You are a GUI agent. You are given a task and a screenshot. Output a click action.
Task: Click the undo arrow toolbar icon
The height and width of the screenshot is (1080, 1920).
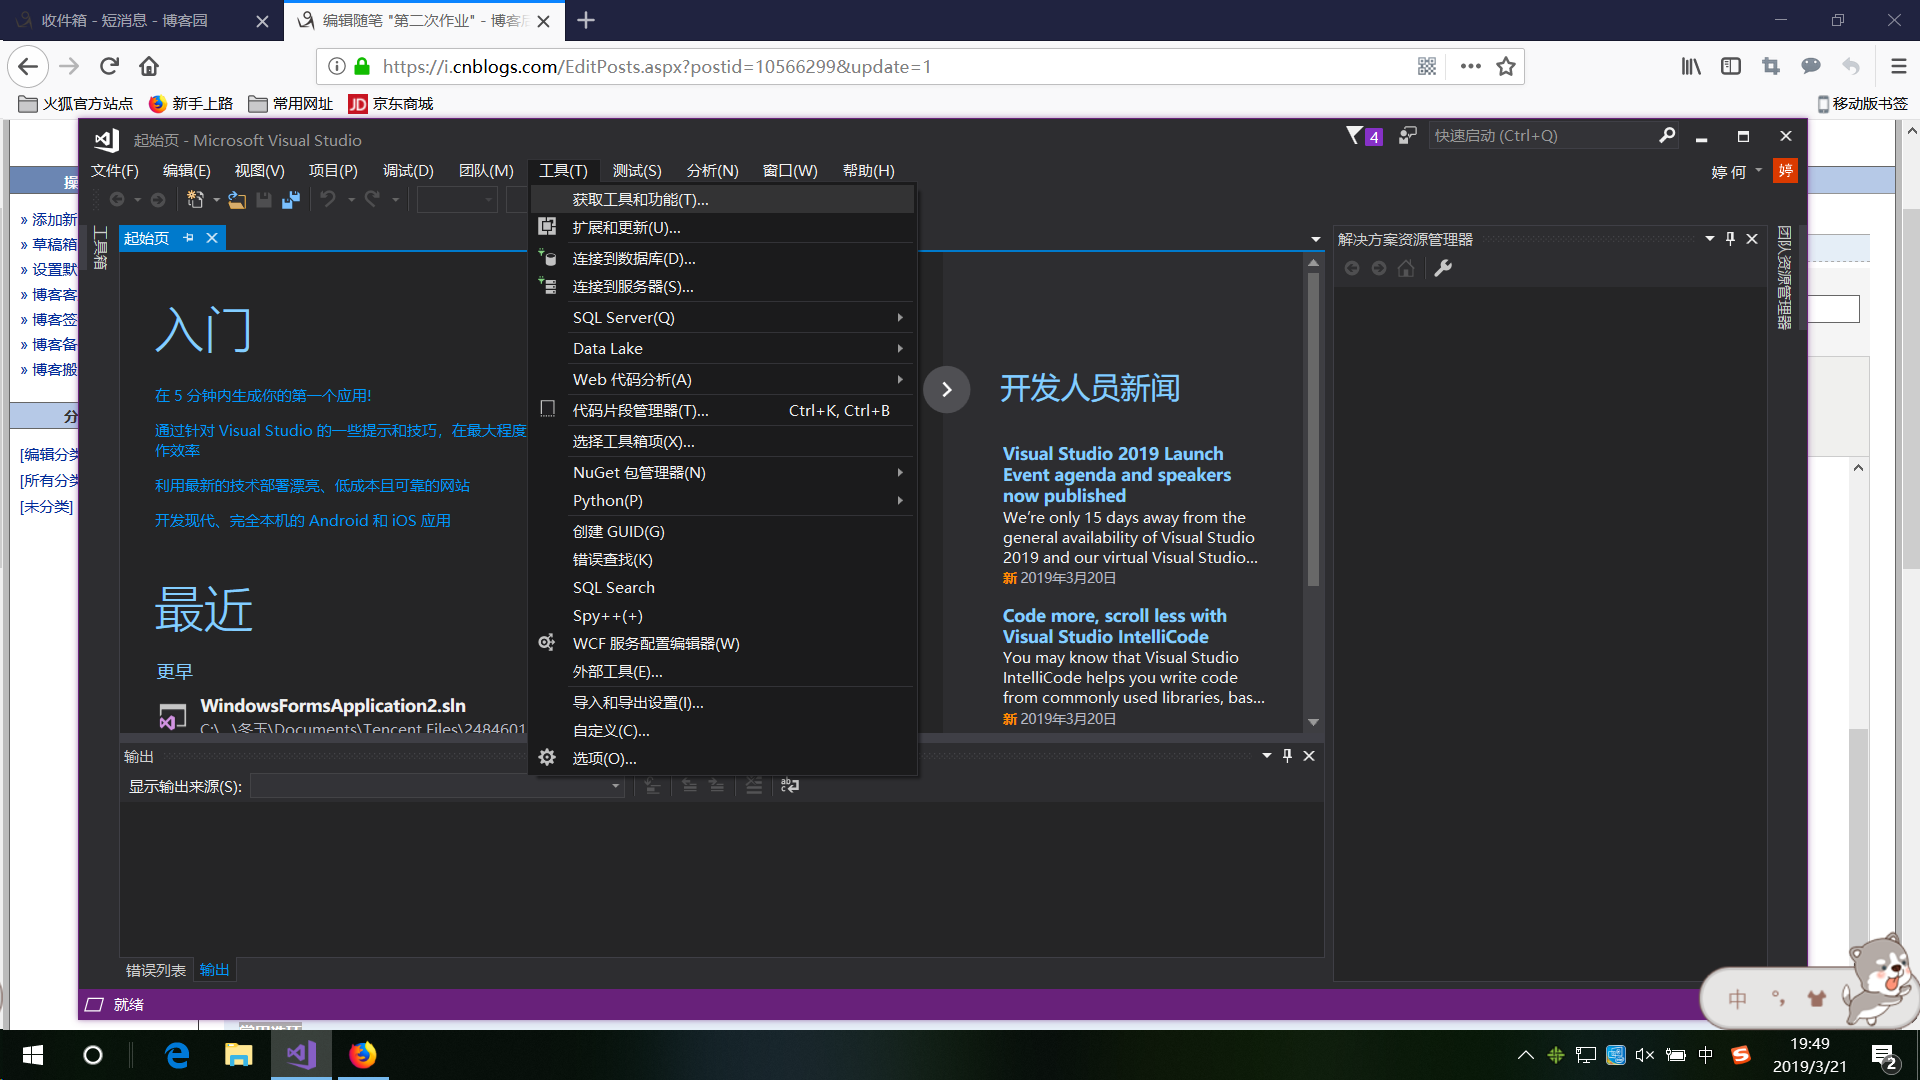[x=328, y=200]
